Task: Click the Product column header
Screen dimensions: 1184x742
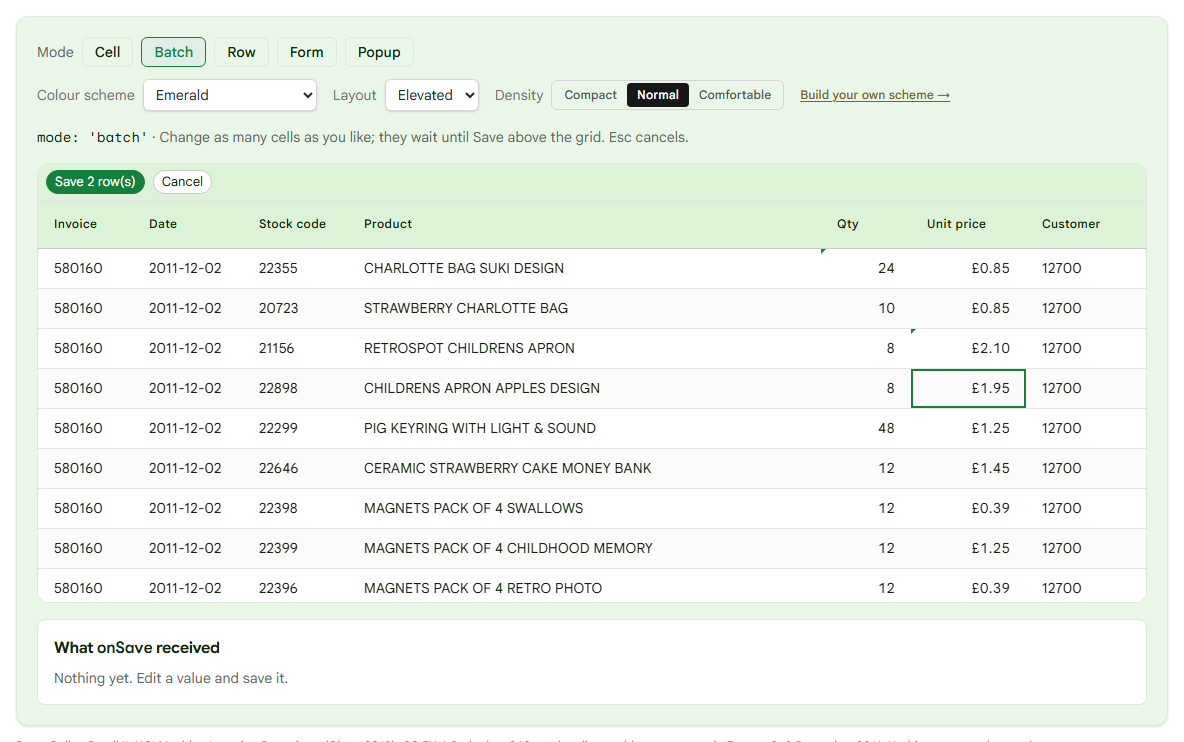Action: tap(388, 224)
